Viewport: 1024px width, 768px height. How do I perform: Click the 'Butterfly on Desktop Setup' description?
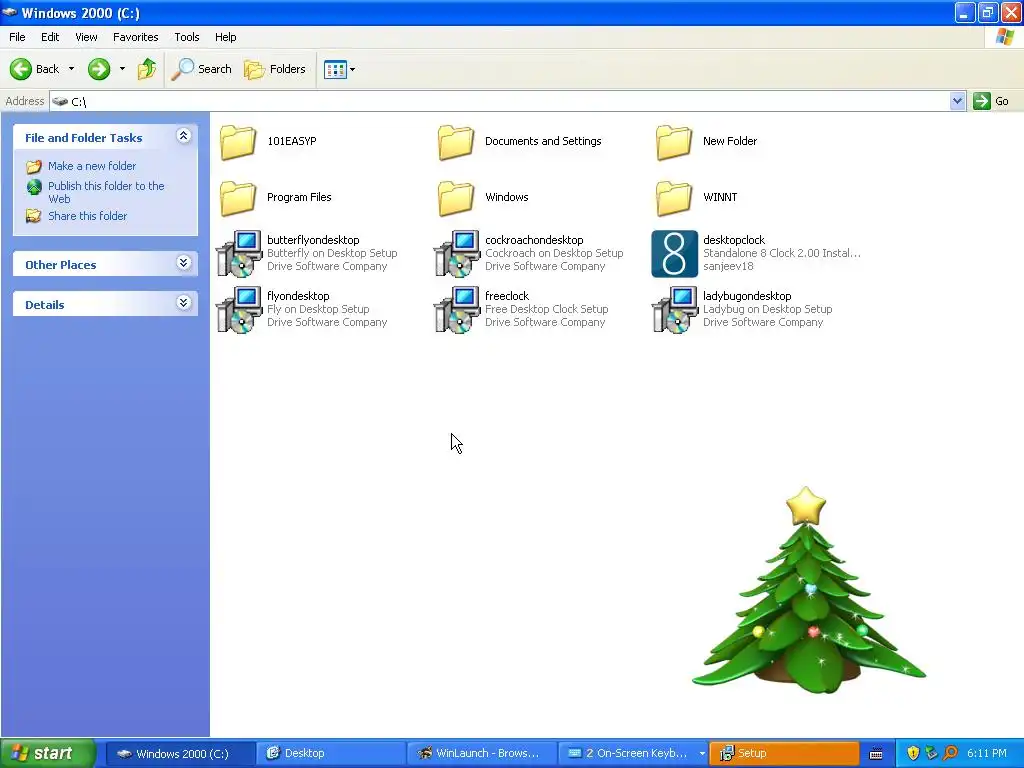pos(332,253)
